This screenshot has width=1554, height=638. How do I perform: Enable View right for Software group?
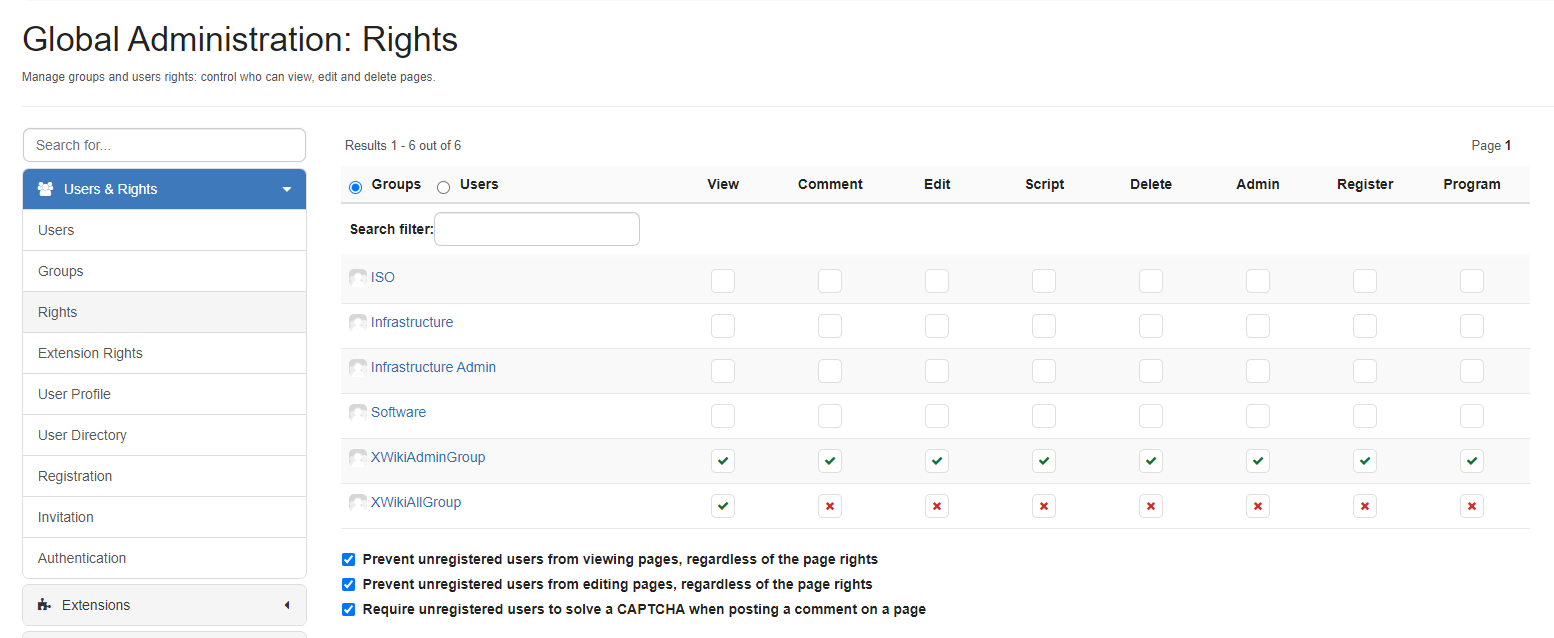point(723,416)
